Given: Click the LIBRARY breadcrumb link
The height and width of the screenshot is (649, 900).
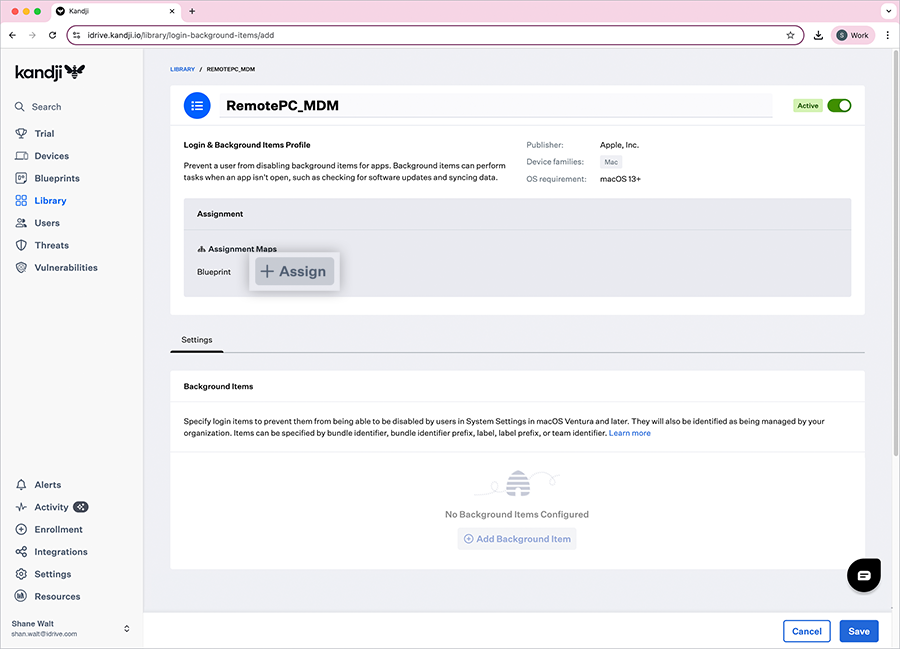Looking at the screenshot, I should [182, 70].
